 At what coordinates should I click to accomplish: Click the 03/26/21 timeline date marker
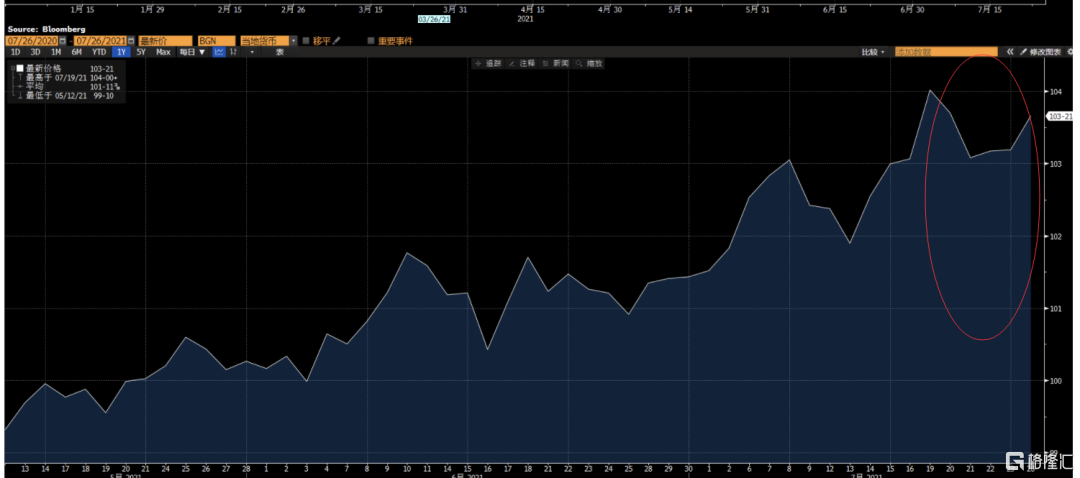pos(433,19)
